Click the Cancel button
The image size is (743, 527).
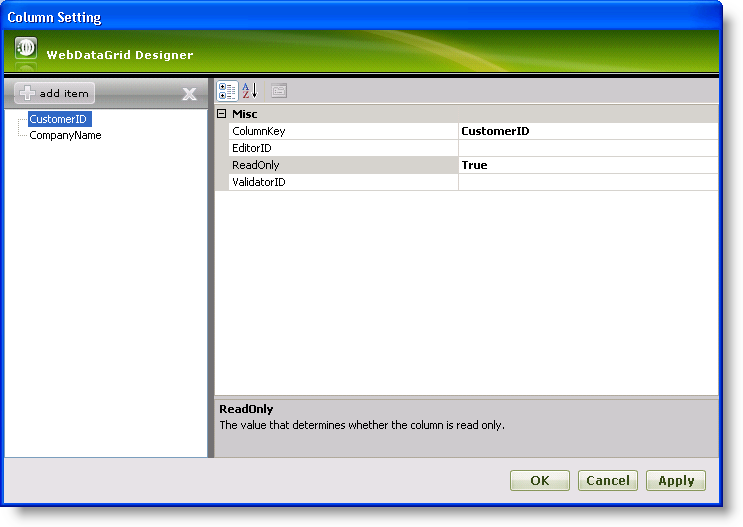click(608, 481)
